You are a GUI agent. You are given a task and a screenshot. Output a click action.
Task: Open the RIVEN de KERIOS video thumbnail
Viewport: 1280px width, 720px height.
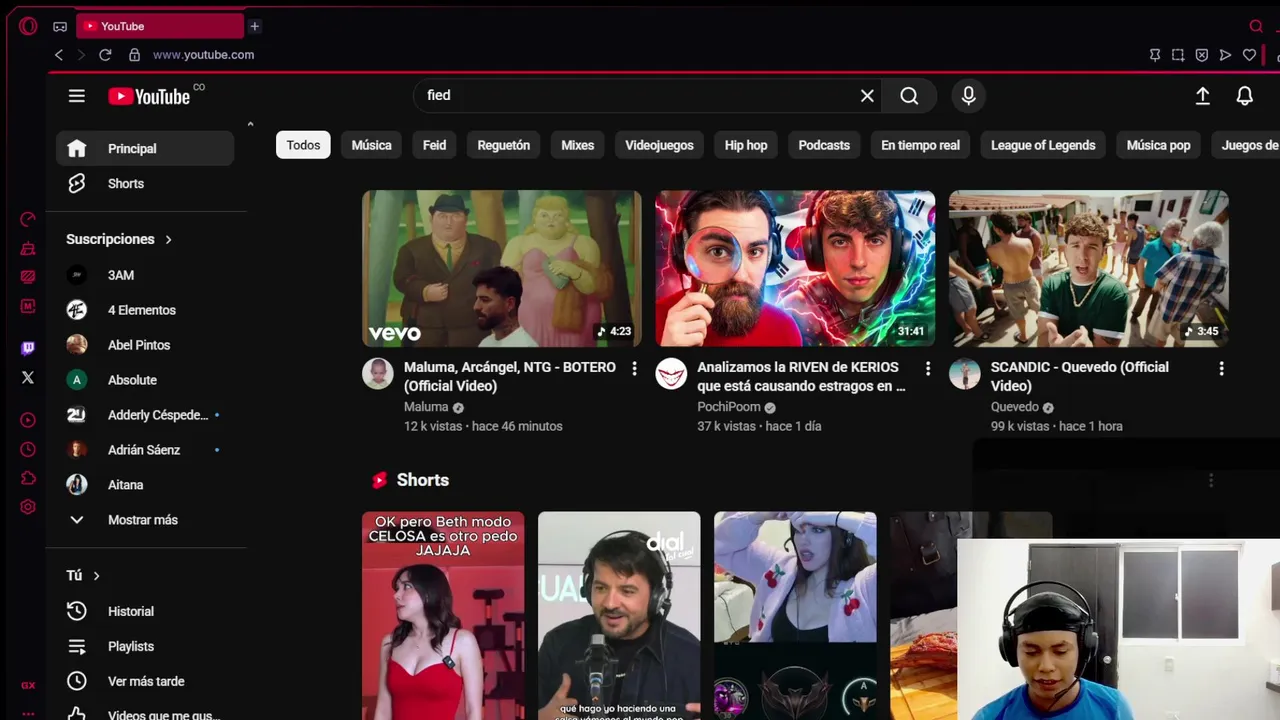coord(795,268)
